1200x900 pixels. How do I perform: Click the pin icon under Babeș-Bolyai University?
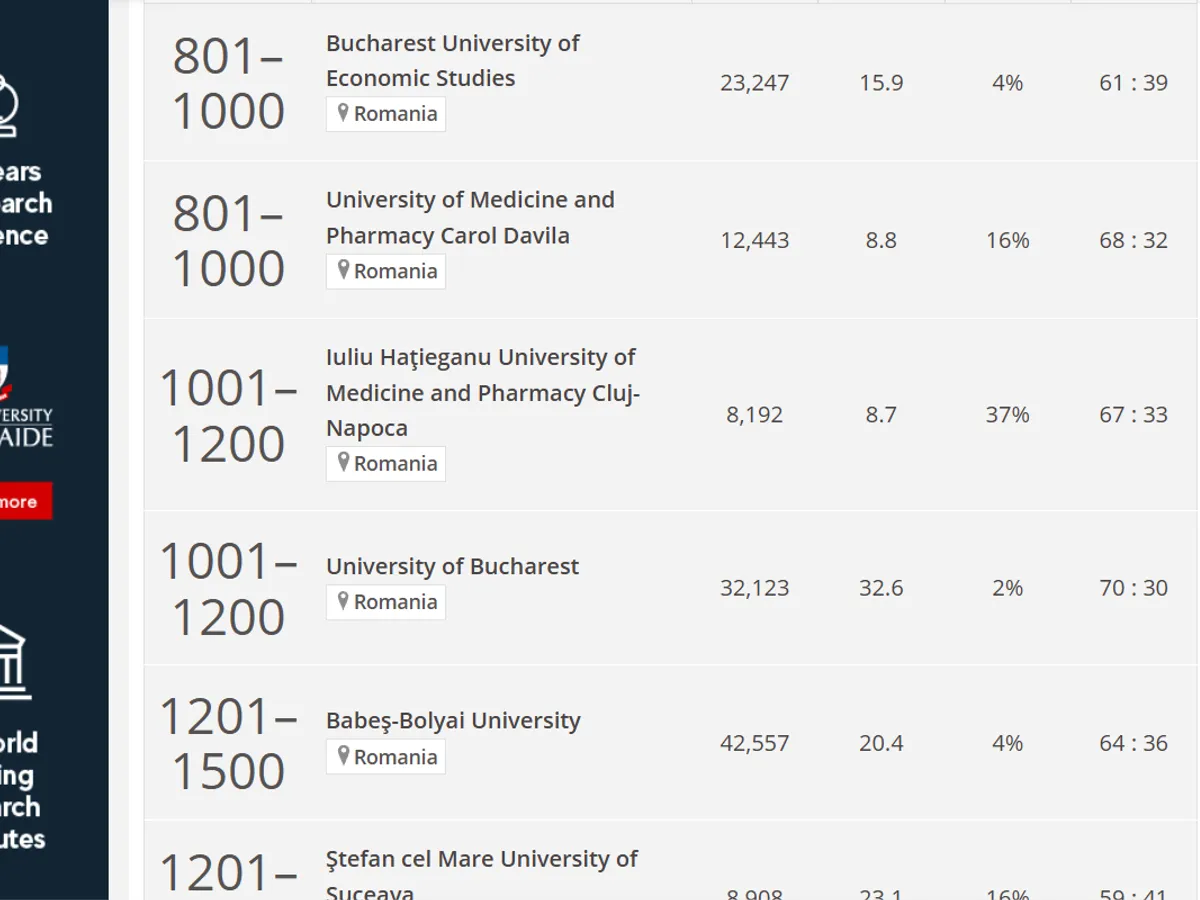(343, 757)
